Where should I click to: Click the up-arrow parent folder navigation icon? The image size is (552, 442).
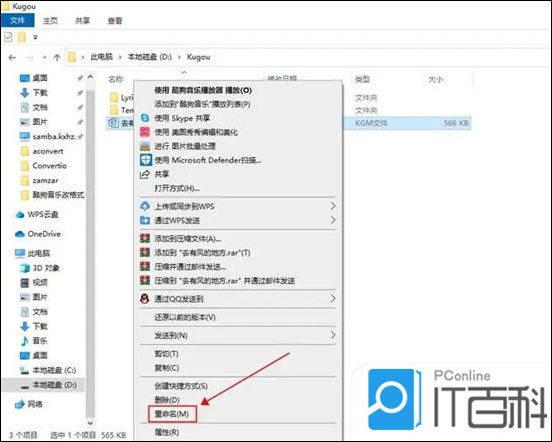tap(57, 57)
